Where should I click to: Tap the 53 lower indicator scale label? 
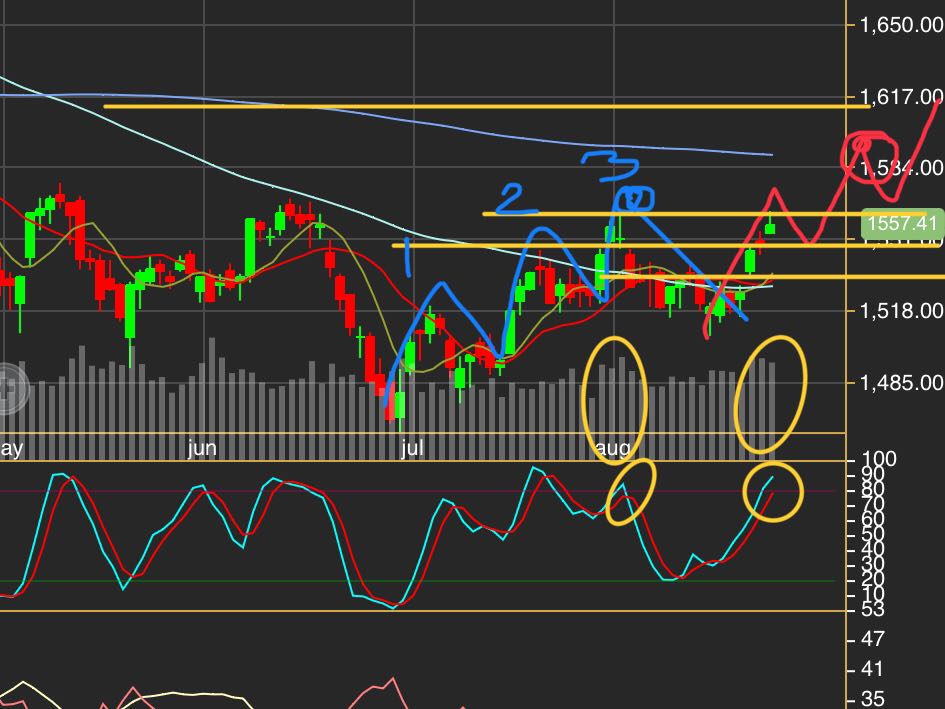click(x=872, y=610)
